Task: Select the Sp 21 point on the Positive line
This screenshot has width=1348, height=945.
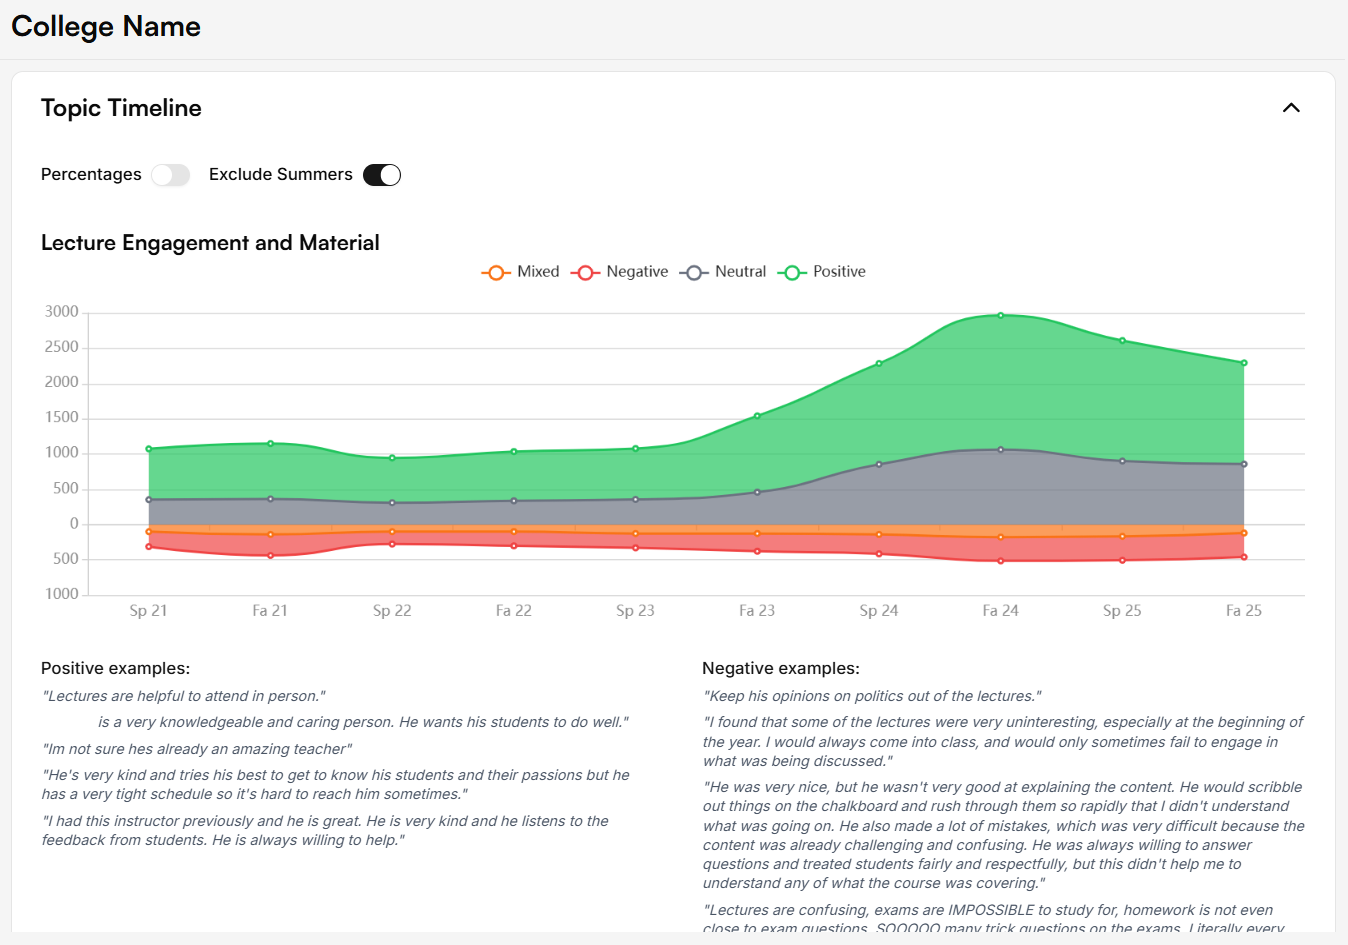Action: click(149, 447)
